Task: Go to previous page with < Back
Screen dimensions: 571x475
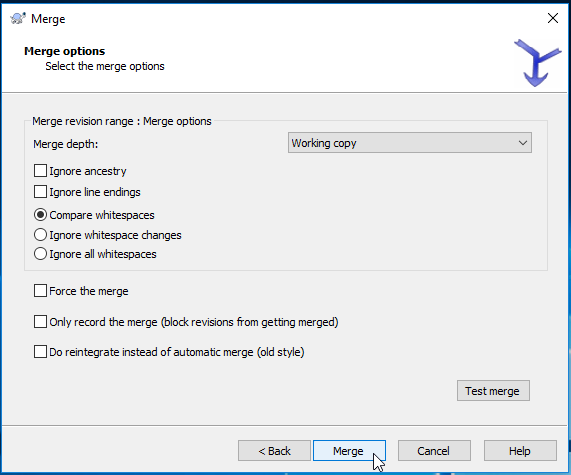Action: (x=274, y=451)
